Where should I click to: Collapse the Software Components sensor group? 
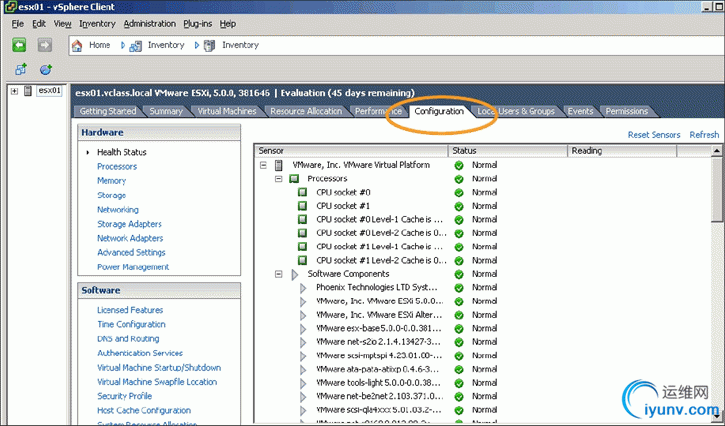tap(278, 274)
